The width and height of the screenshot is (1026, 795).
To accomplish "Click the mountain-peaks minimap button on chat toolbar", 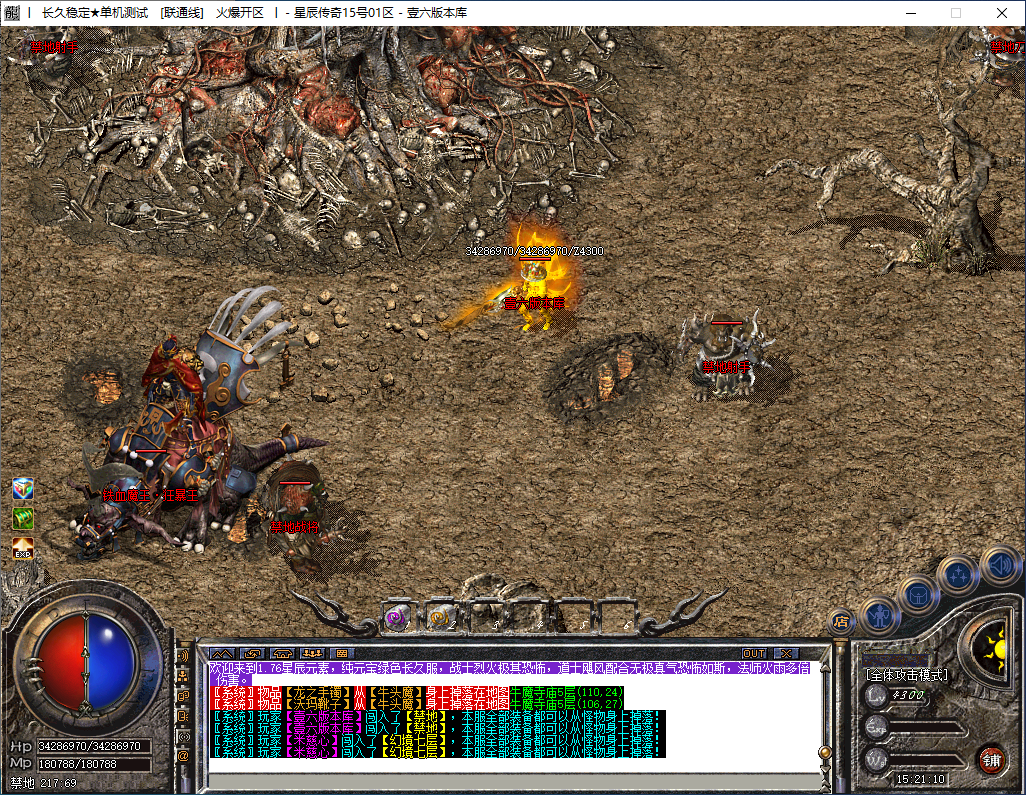I will (222, 653).
